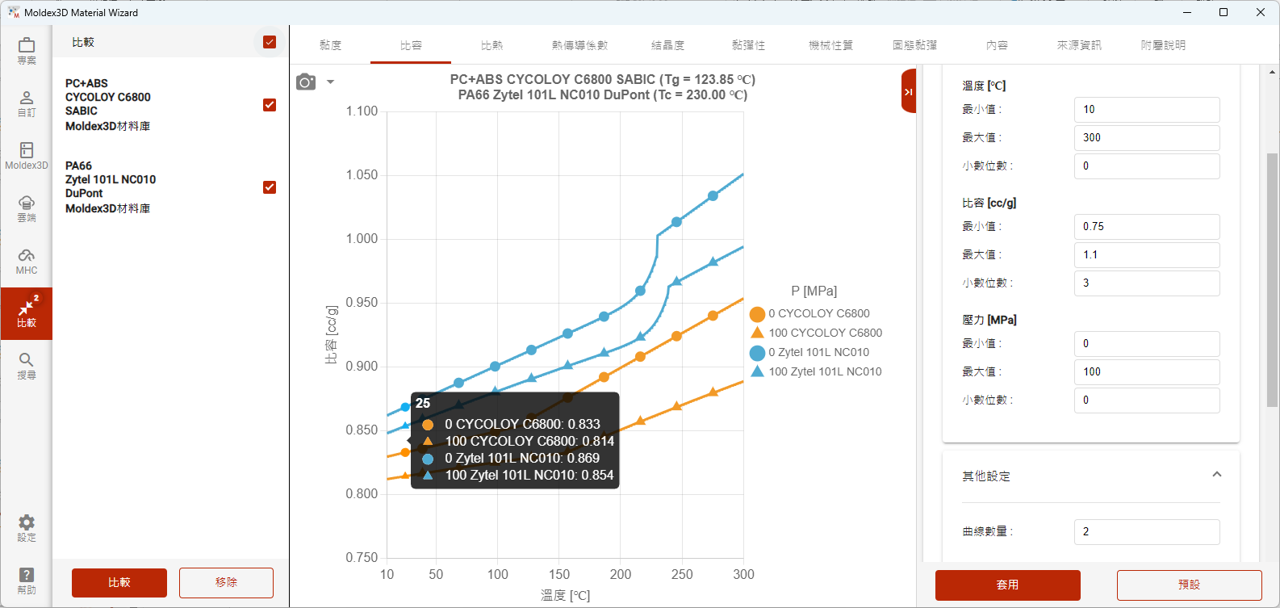Click the 比容 小數位數 field with 3
The height and width of the screenshot is (608, 1280).
tap(1147, 283)
